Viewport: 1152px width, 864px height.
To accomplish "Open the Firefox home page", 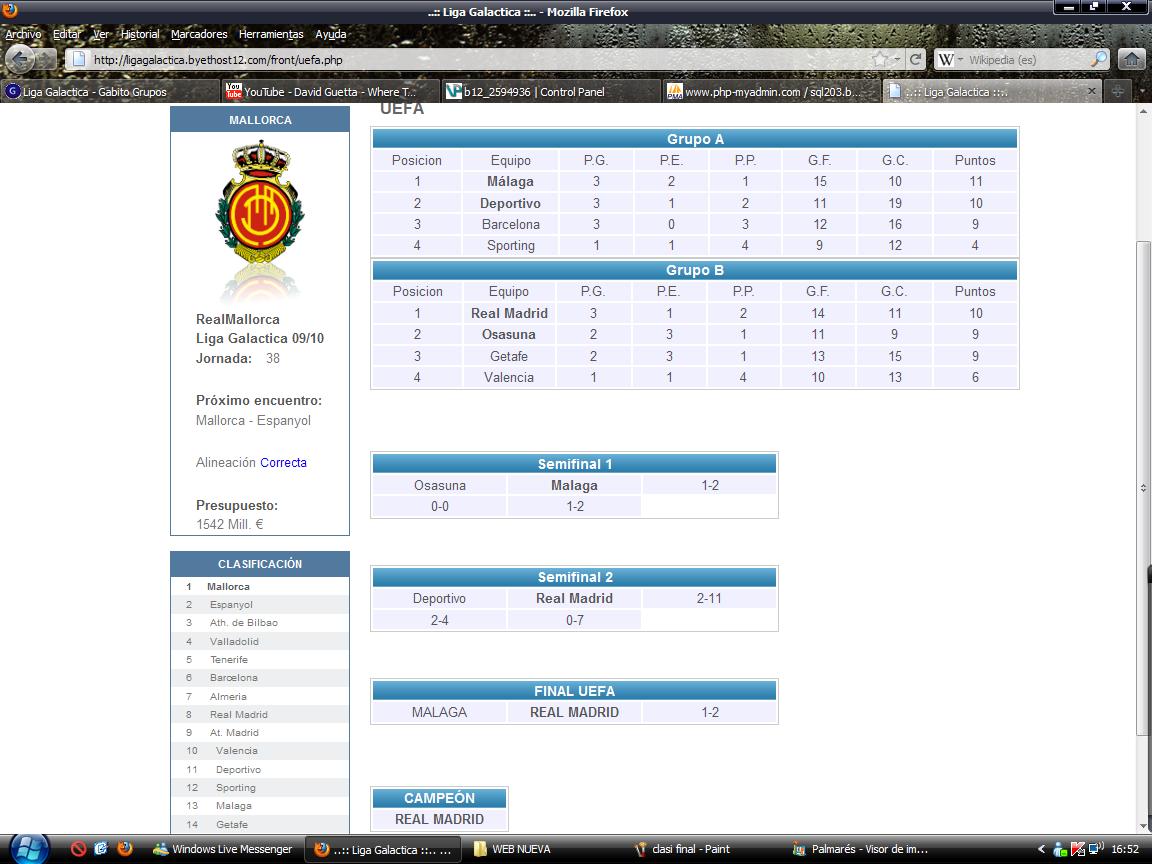I will pyautogui.click(x=1131, y=60).
